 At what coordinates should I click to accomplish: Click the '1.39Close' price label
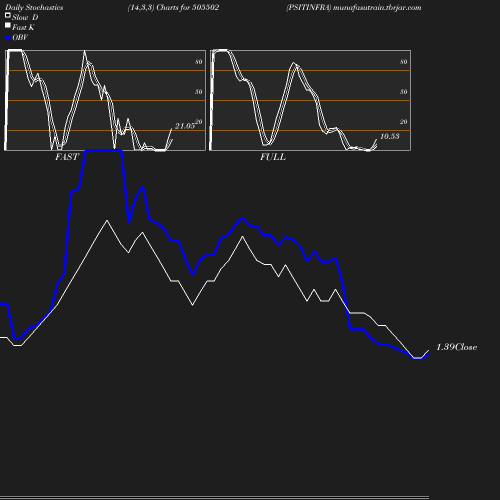pos(457,347)
